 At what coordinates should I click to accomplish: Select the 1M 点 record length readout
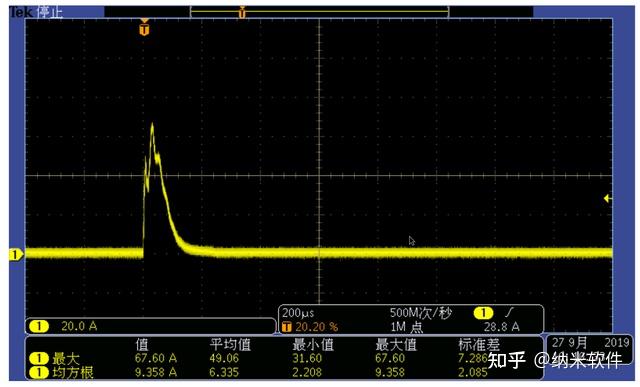click(x=407, y=327)
